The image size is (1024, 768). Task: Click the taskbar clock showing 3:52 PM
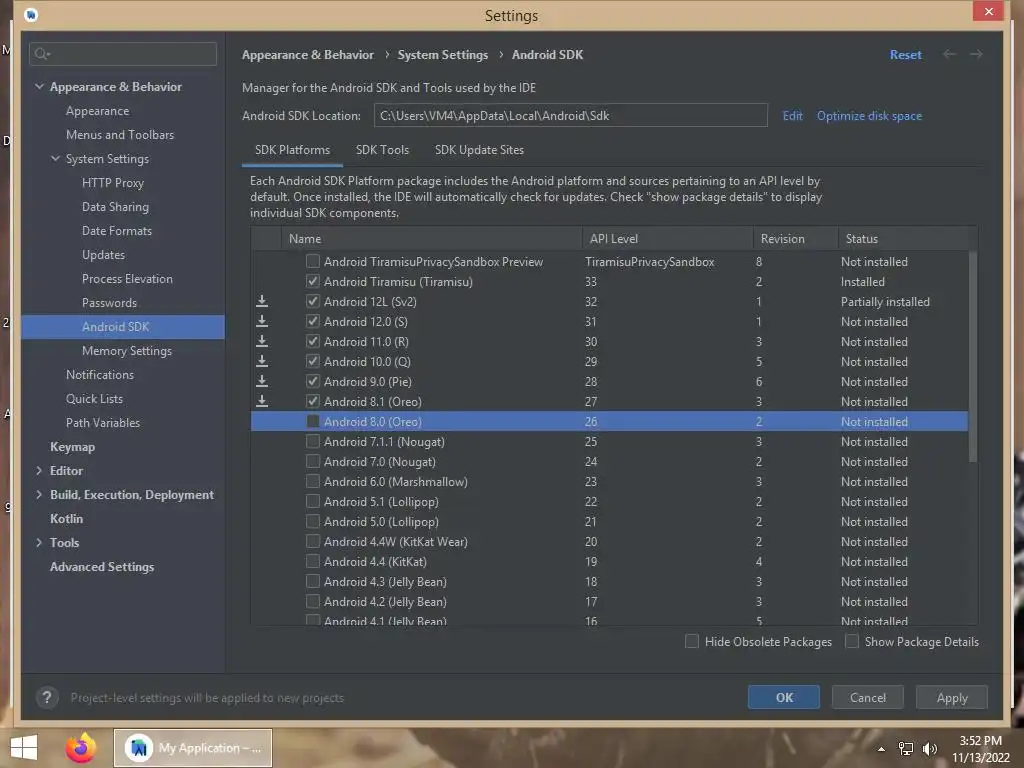pos(980,741)
